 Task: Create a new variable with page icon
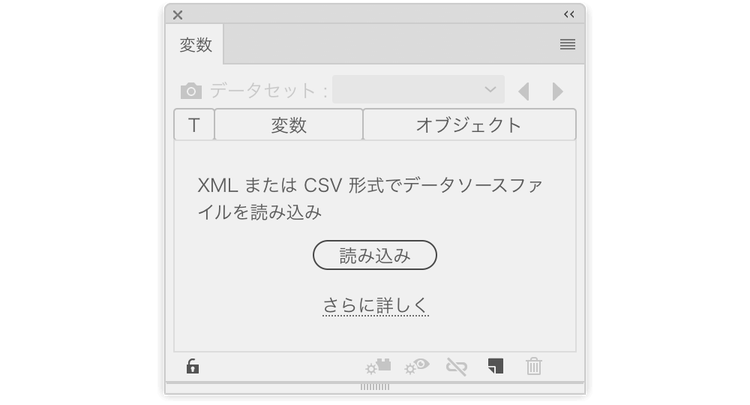[496, 366]
